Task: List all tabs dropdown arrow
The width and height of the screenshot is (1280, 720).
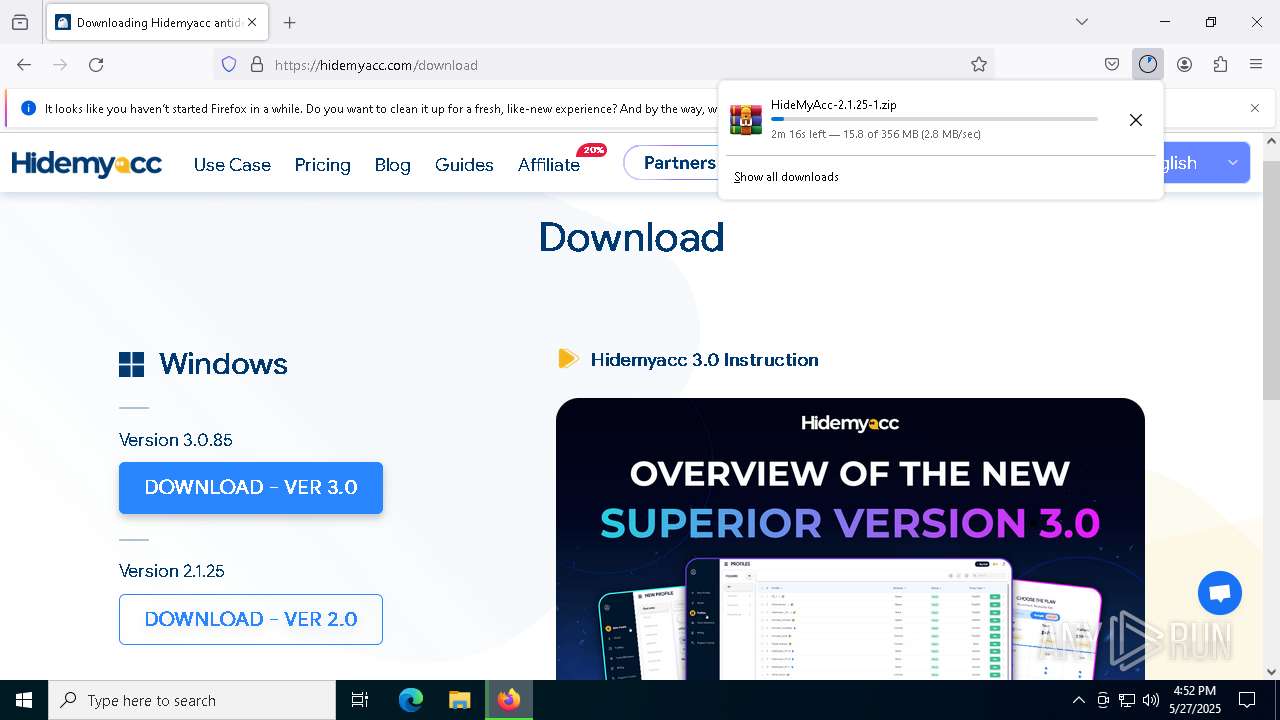Action: click(1082, 22)
